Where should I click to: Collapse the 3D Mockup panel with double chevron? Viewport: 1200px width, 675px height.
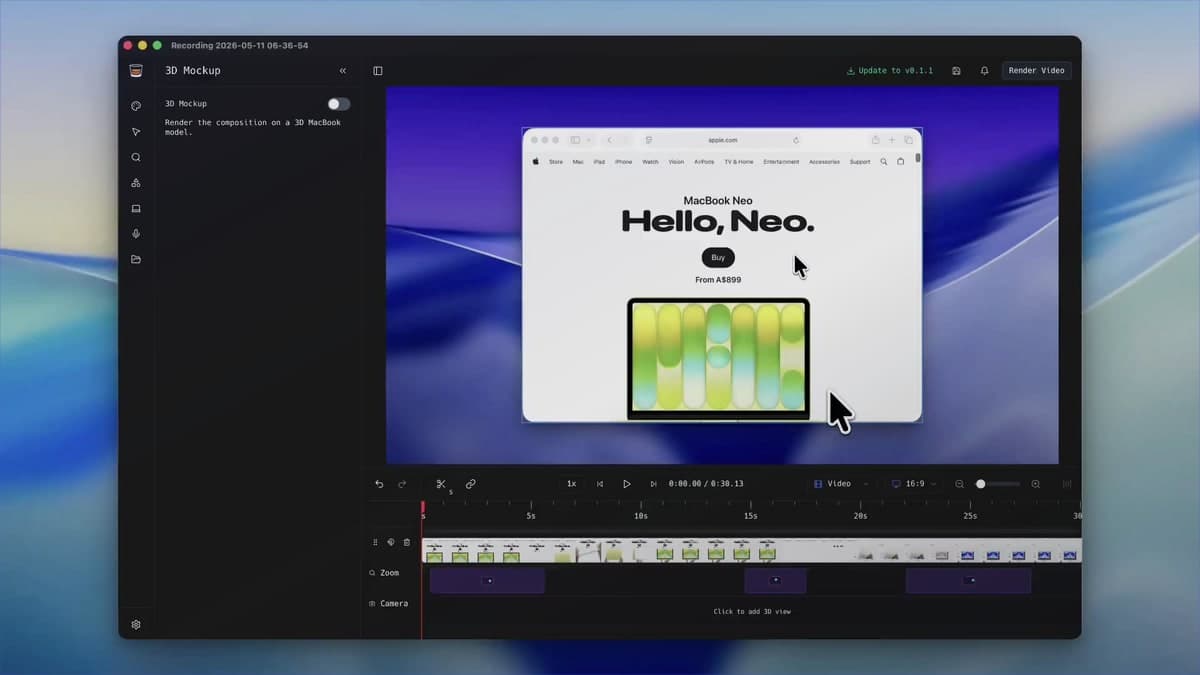(x=343, y=71)
